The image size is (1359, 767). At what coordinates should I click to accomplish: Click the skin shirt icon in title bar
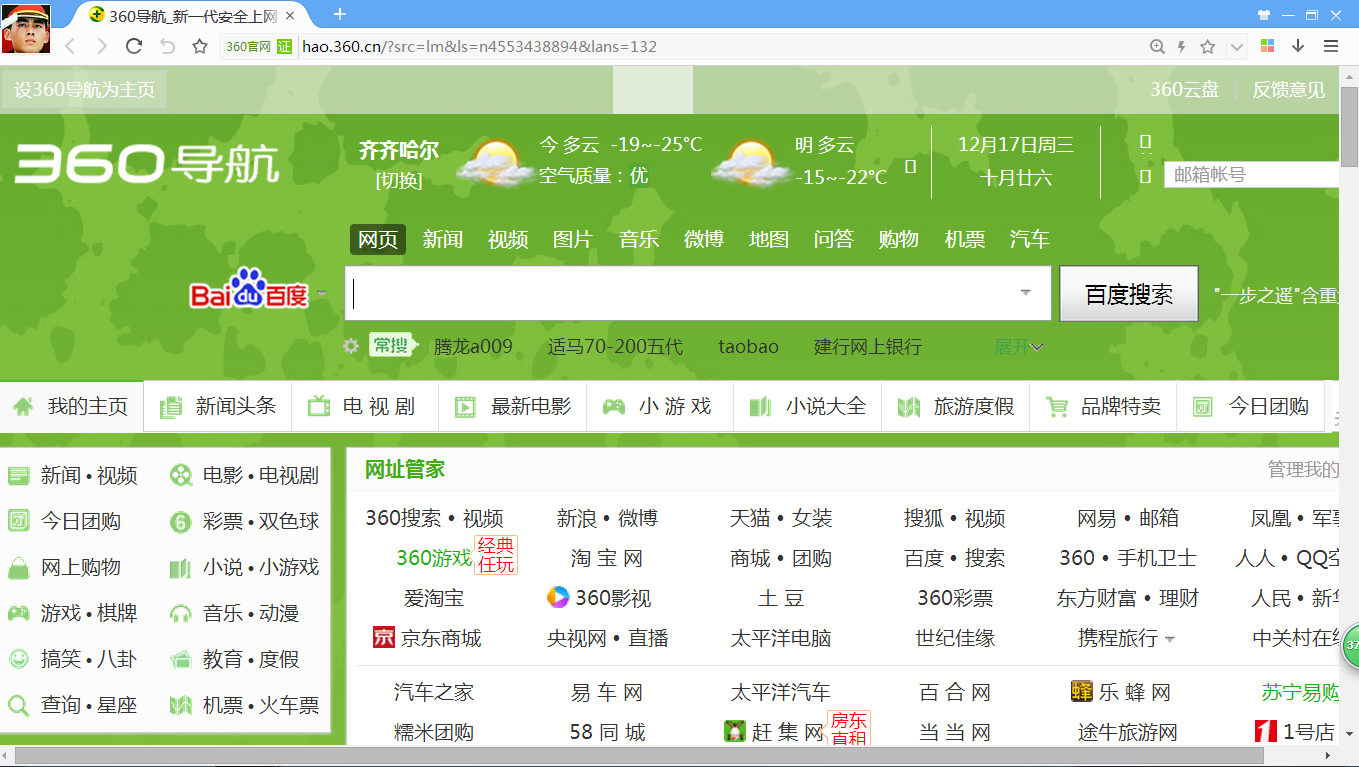(x=1264, y=15)
